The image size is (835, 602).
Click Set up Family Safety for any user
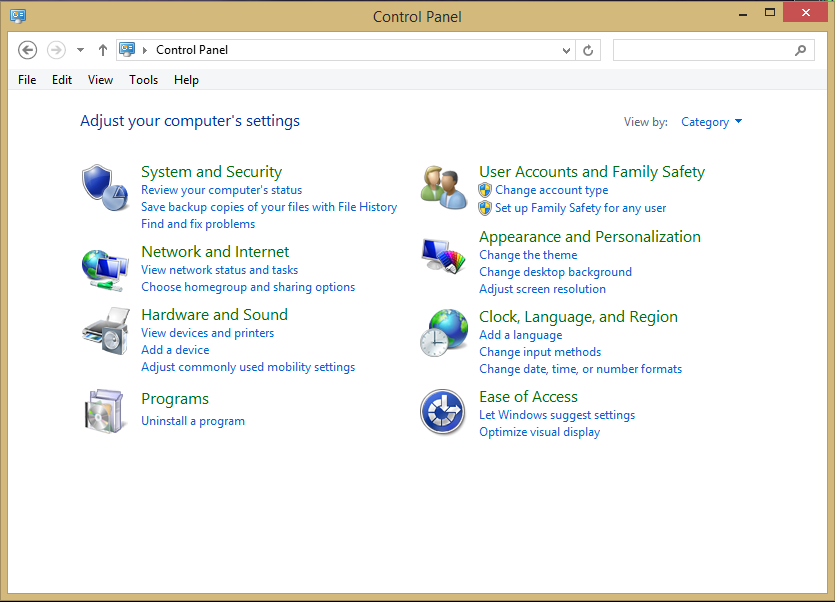click(x=580, y=208)
